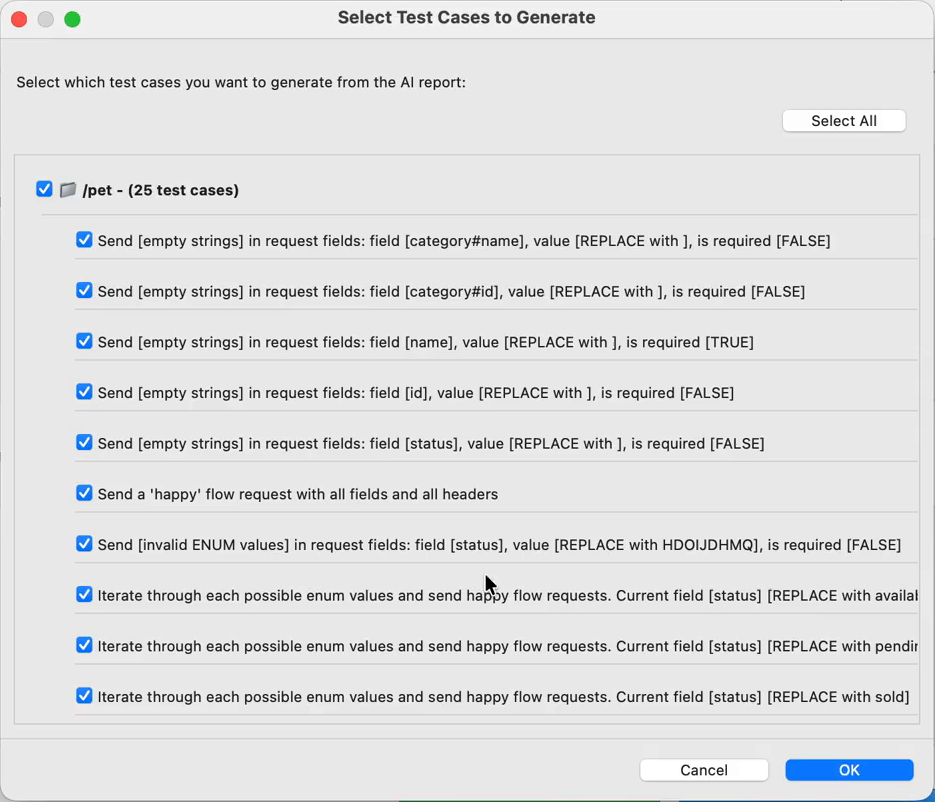
Task: Uncheck invalid ENUM values HDOIJDHMQ test case
Action: coord(84,544)
